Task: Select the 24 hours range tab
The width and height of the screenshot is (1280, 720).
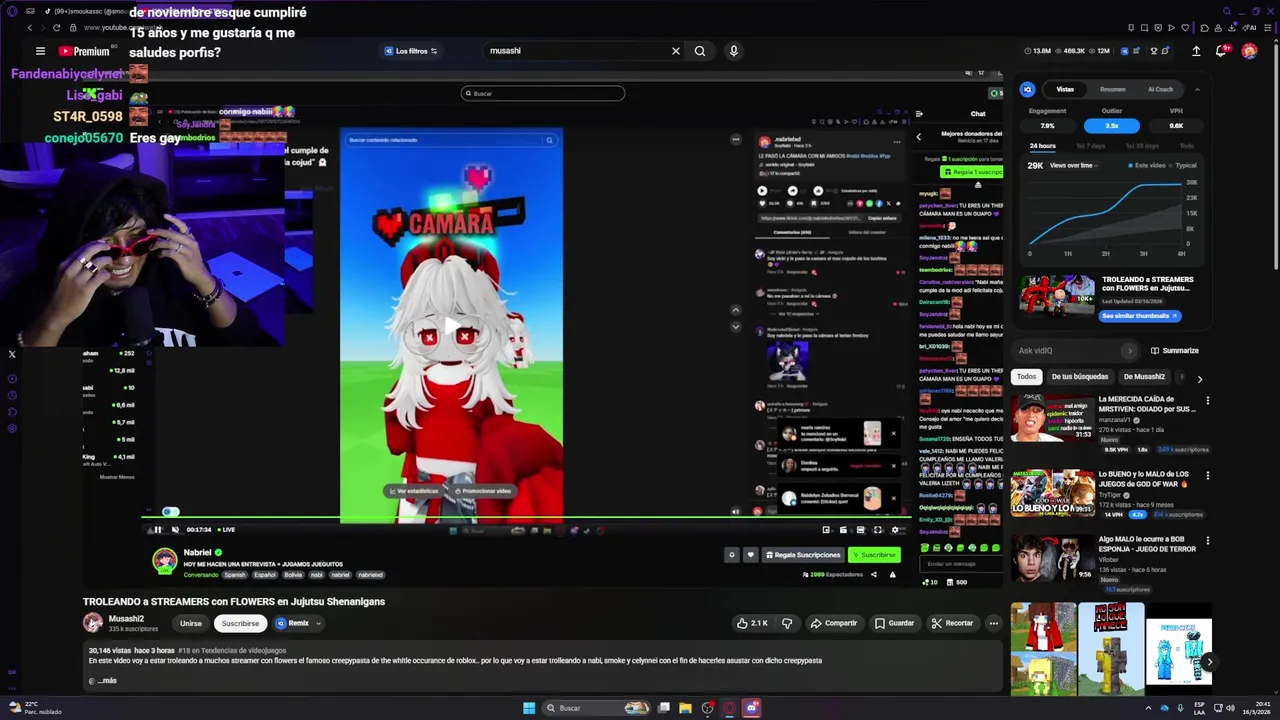Action: [x=1042, y=146]
